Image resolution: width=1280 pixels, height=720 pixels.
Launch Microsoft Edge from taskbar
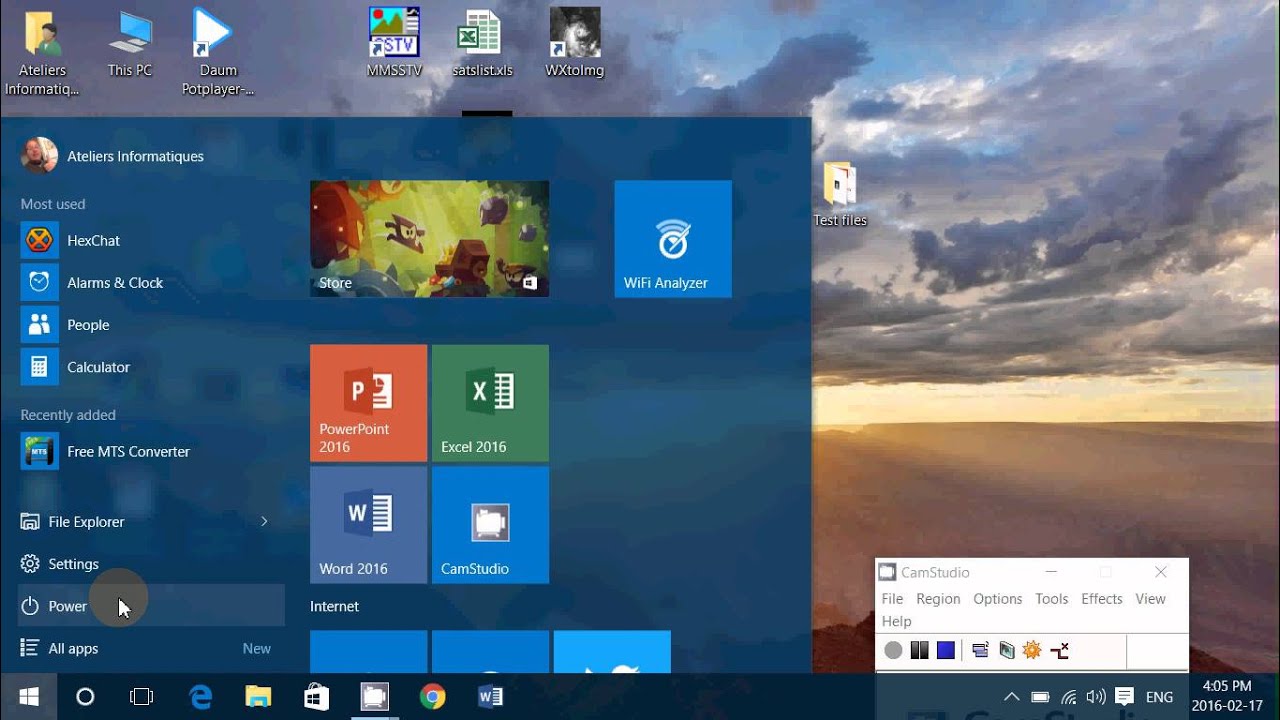201,697
